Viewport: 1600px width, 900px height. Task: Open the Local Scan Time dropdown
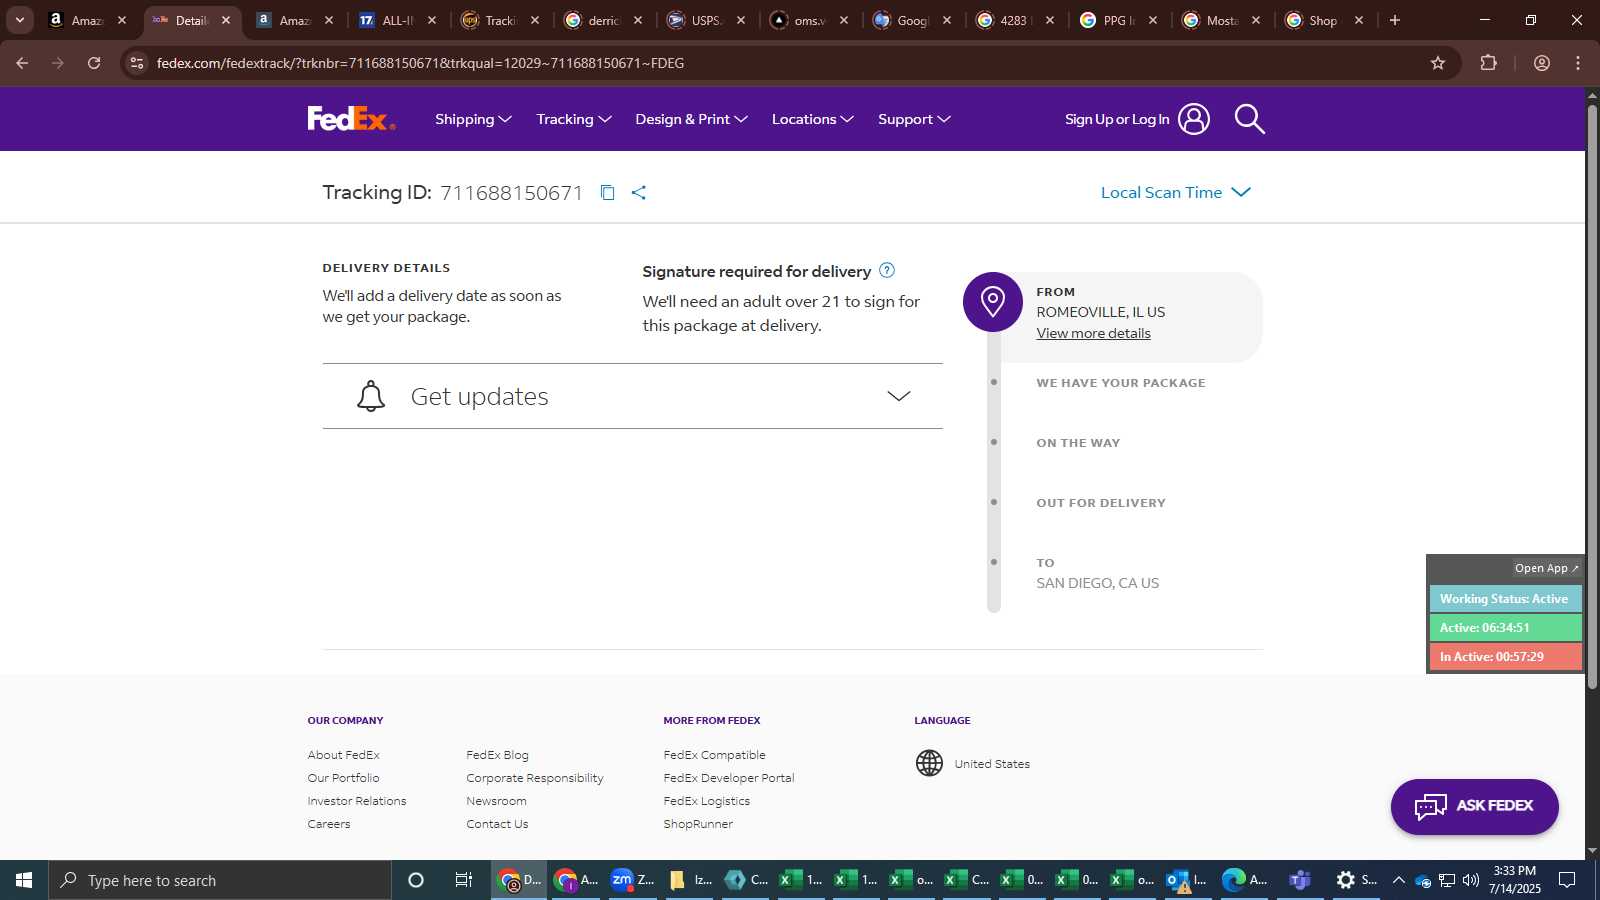[x=1175, y=192]
